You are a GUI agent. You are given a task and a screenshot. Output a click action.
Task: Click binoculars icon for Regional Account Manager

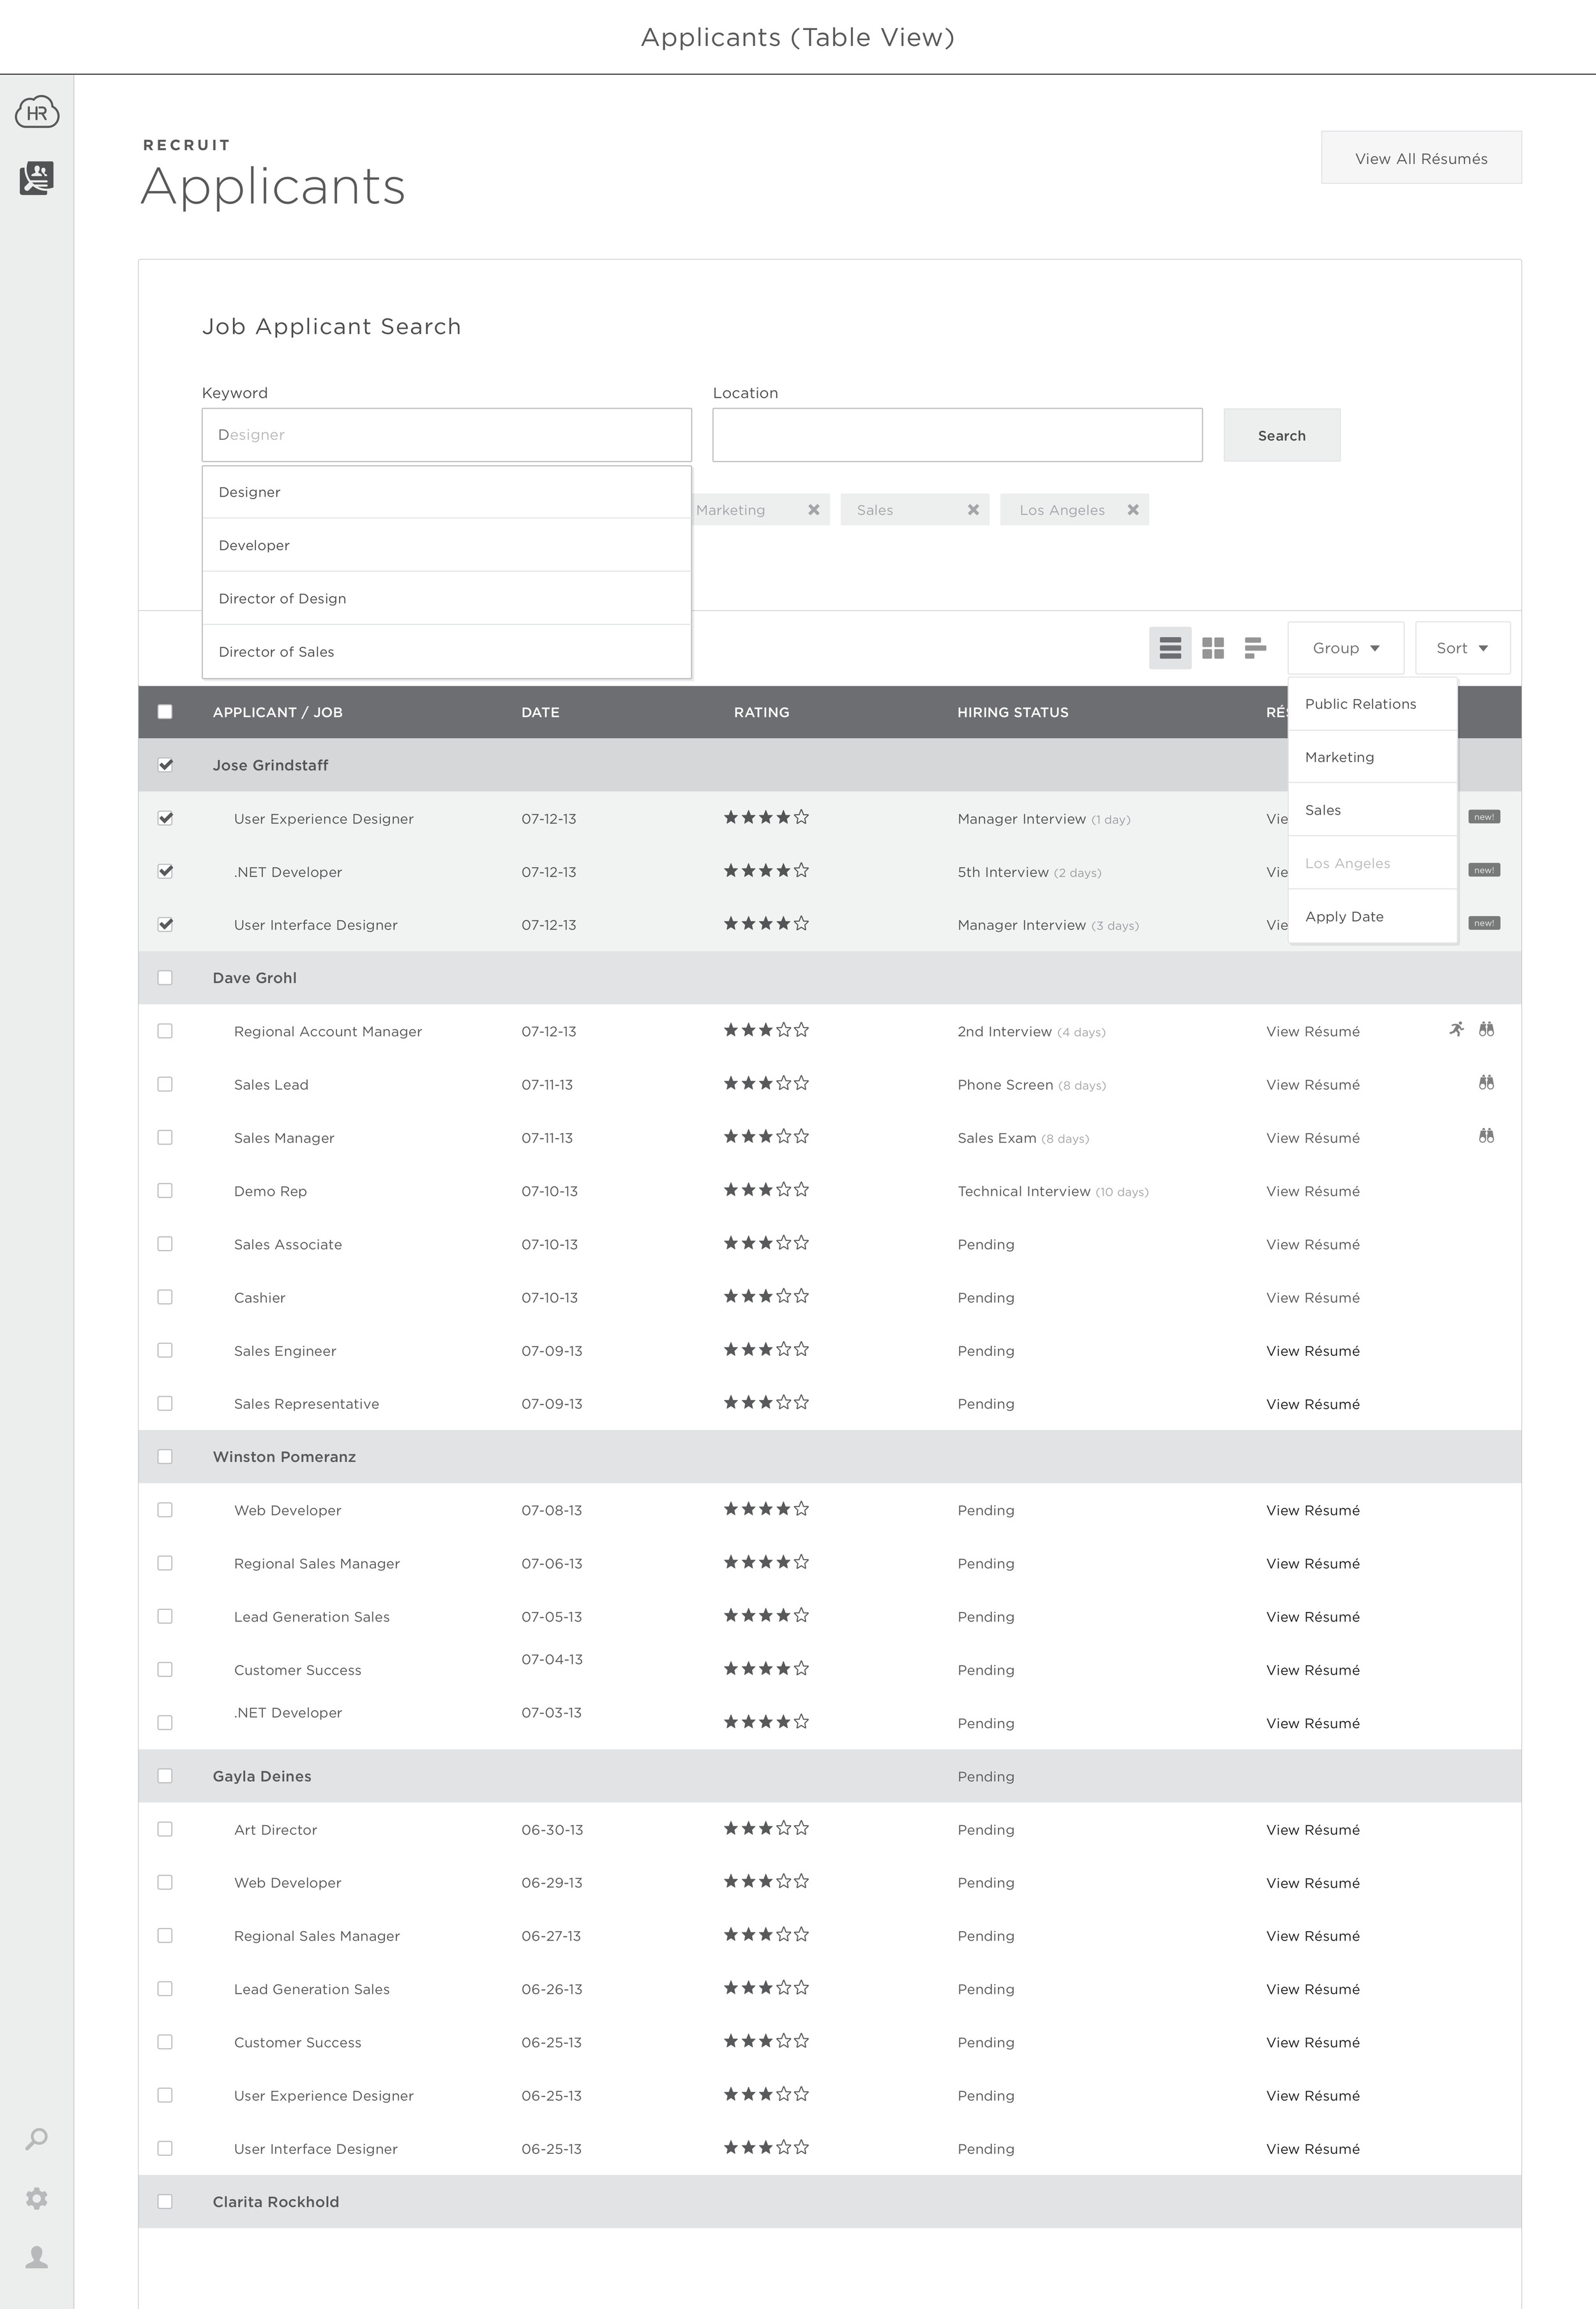tap(1487, 1029)
